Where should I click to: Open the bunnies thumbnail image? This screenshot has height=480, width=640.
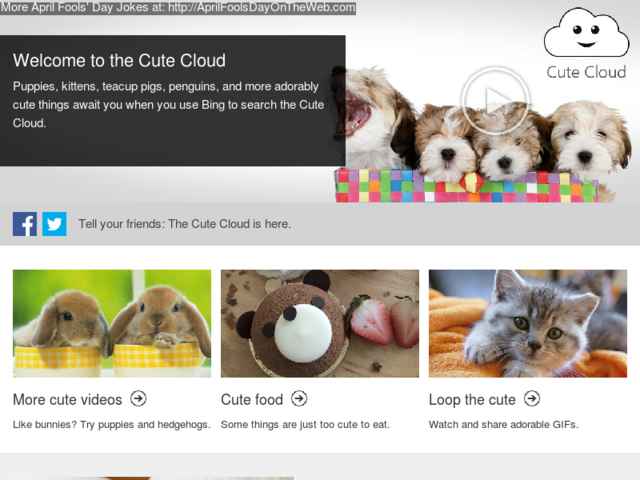coord(112,323)
